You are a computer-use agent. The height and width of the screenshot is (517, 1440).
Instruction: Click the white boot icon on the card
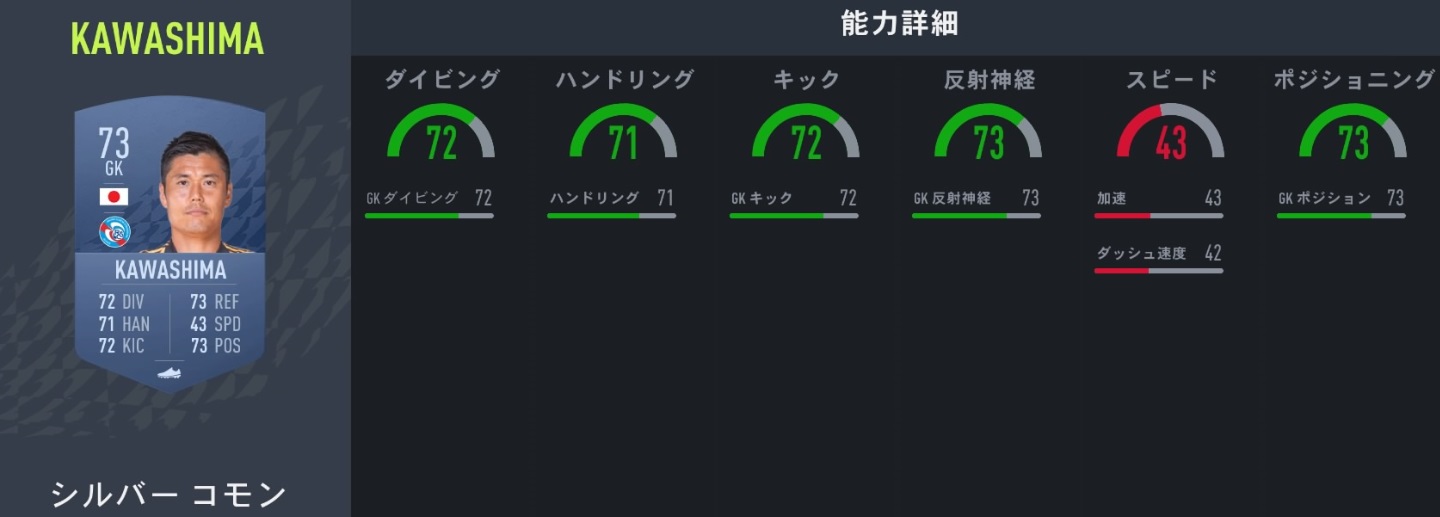tap(169, 374)
